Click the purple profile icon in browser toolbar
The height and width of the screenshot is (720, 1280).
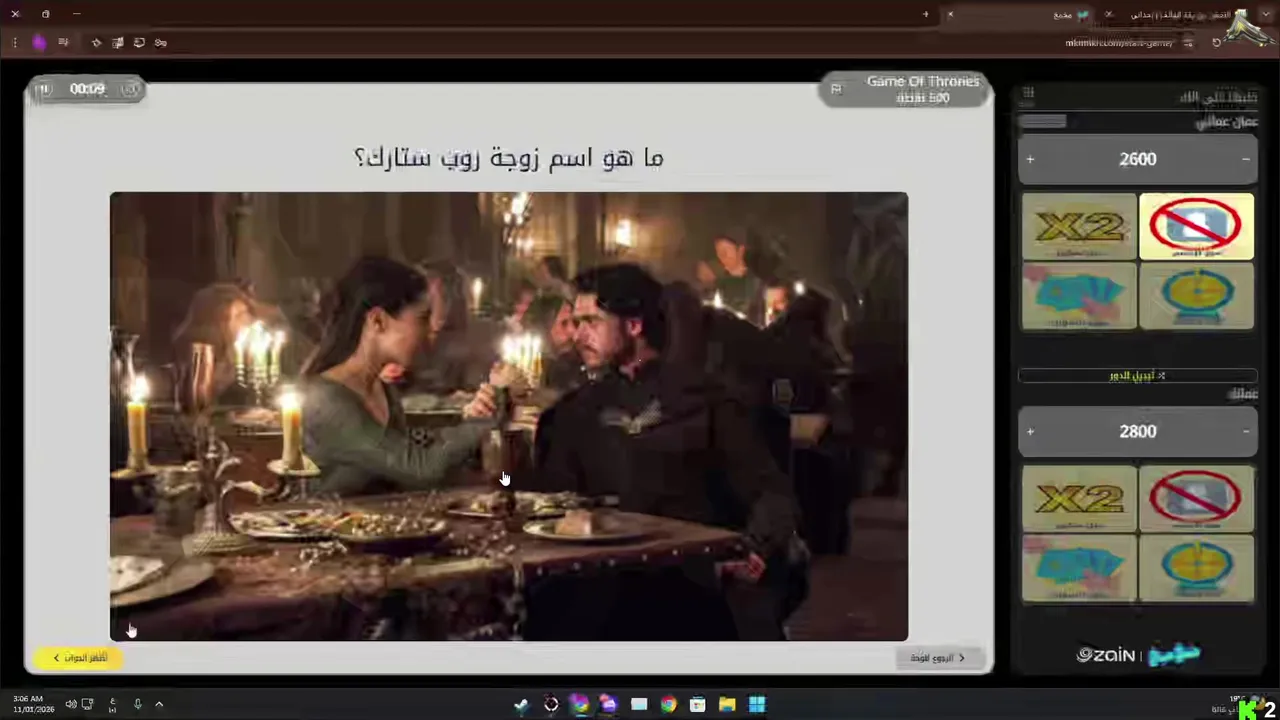point(39,42)
